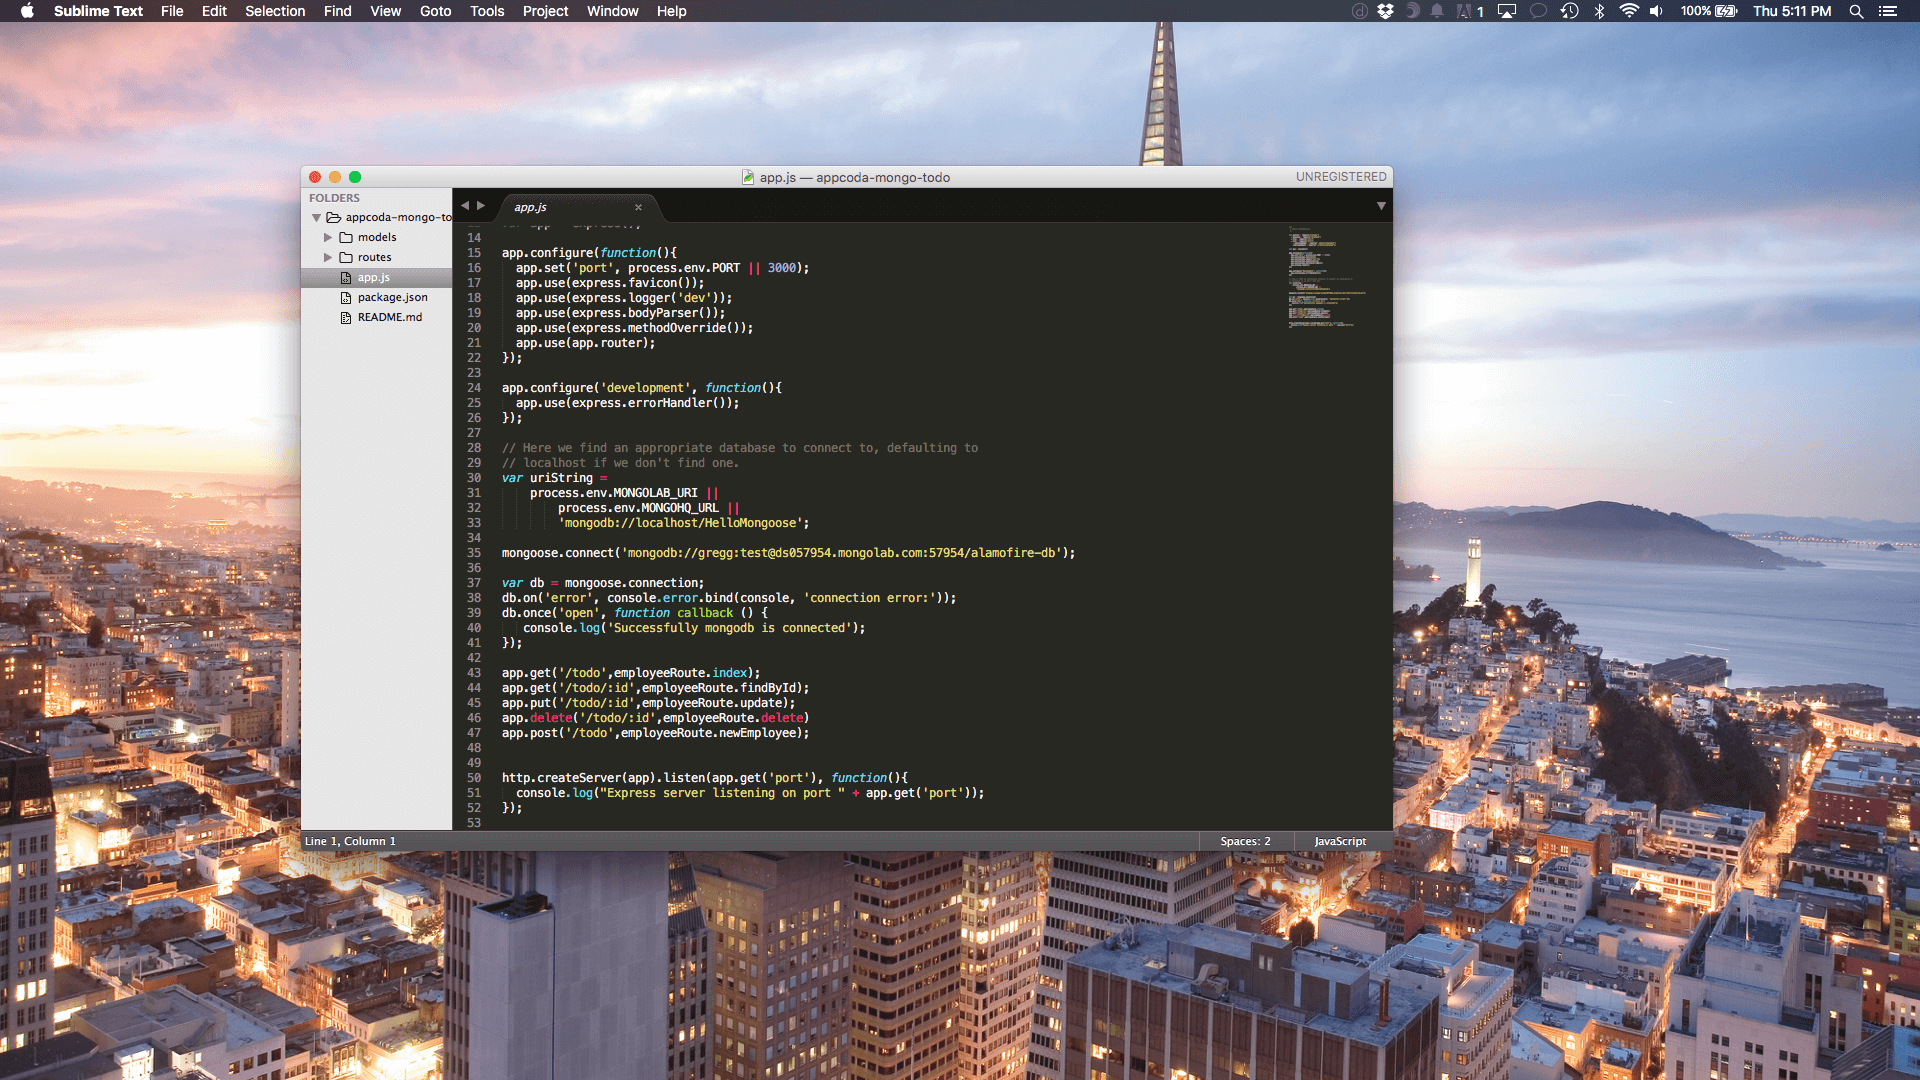Screen dimensions: 1920x1080
Task: Click the Spaces: 2 indentation setting
Action: [1245, 841]
